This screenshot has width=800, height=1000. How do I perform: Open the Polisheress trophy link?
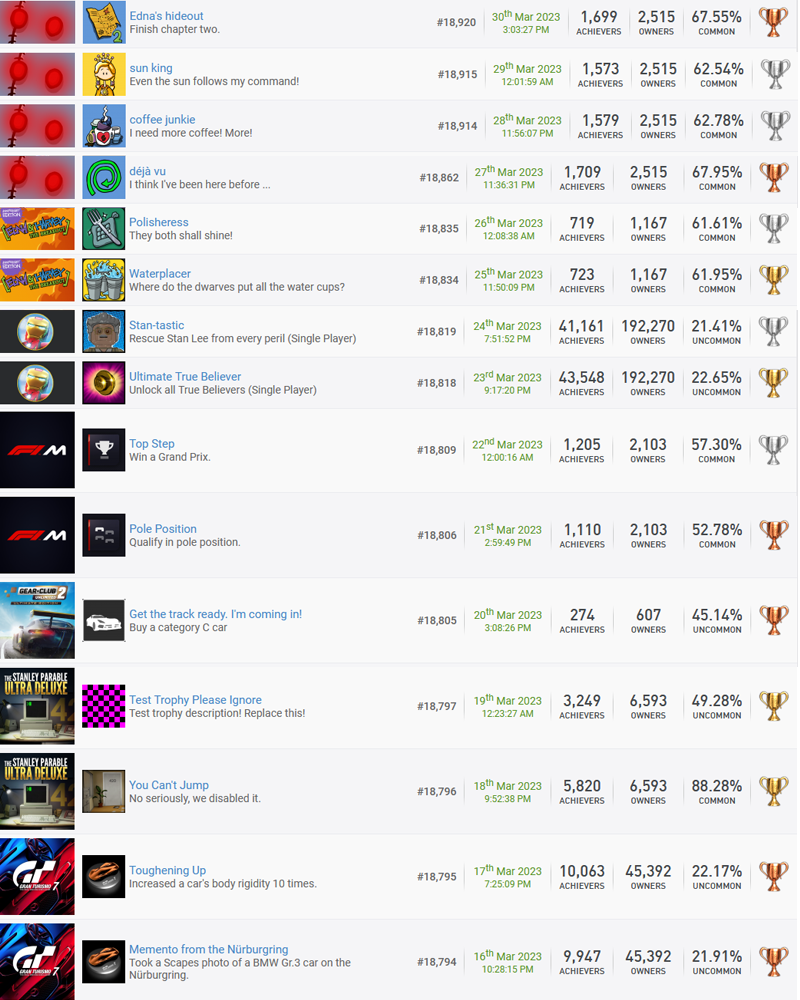159,222
